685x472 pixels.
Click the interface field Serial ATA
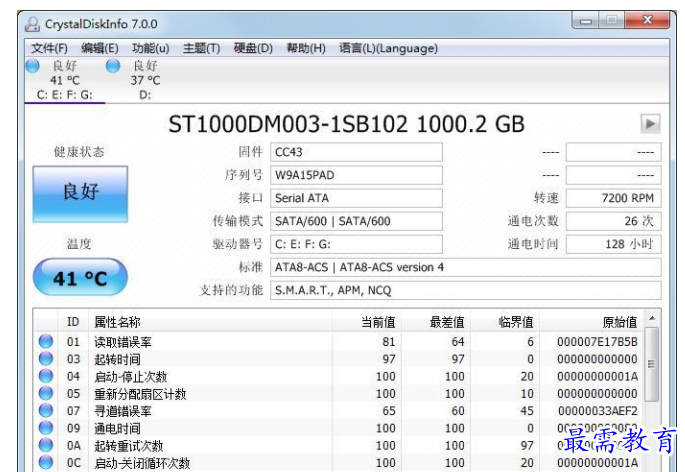coord(356,198)
